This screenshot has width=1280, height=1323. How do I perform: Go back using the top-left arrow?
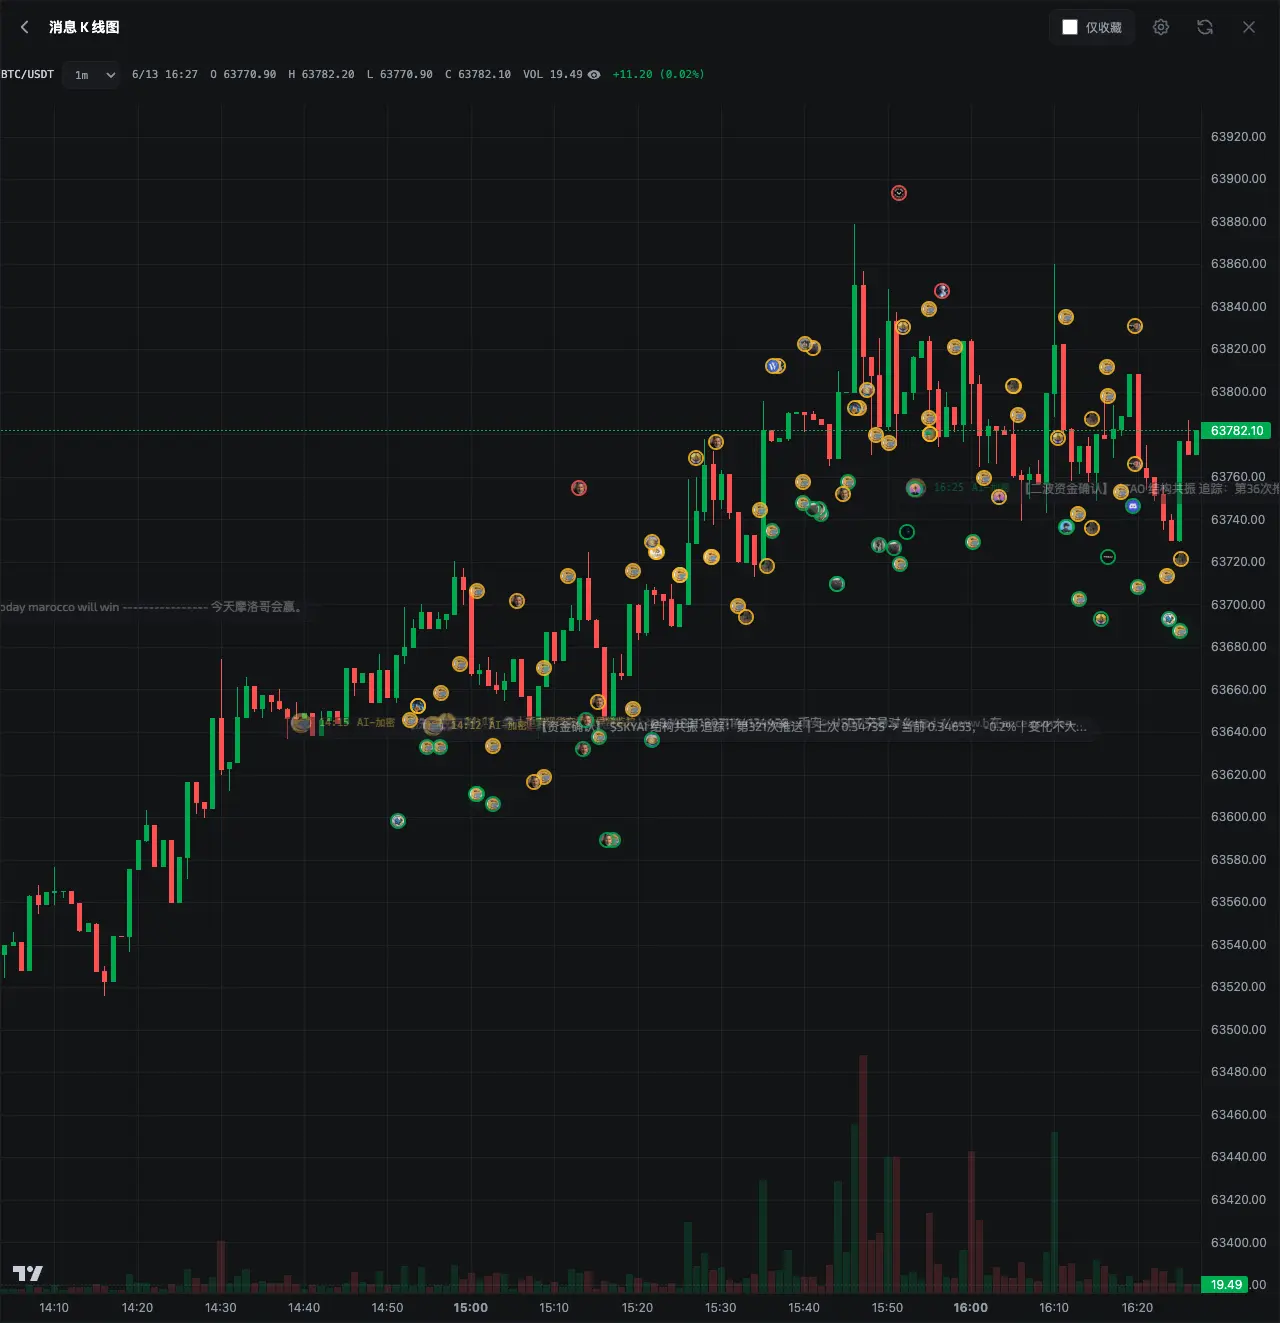pos(25,27)
